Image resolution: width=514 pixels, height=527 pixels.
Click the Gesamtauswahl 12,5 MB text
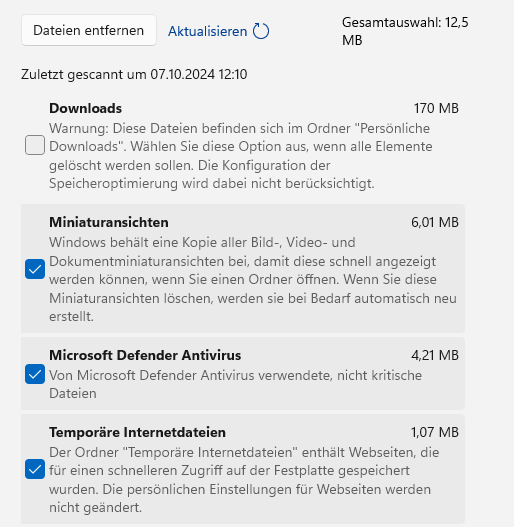405,31
